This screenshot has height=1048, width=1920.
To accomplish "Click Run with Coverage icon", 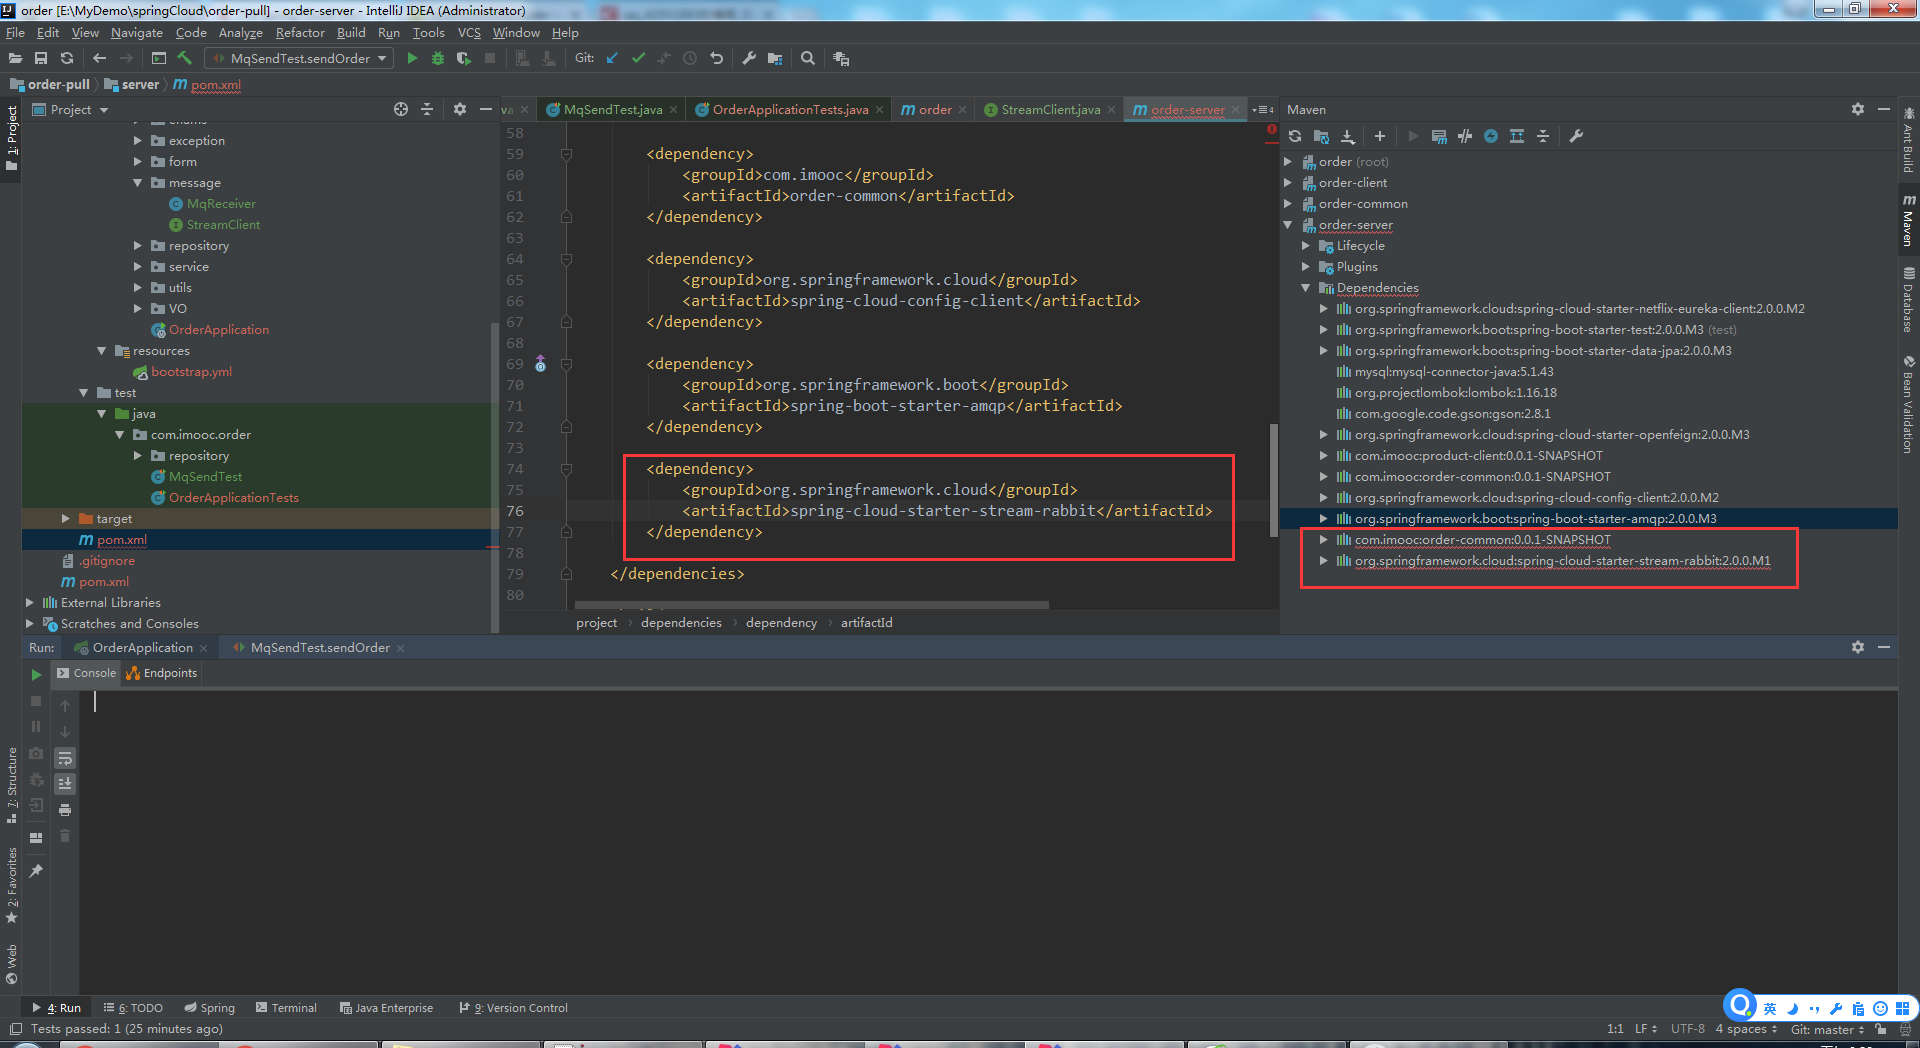I will coord(464,59).
